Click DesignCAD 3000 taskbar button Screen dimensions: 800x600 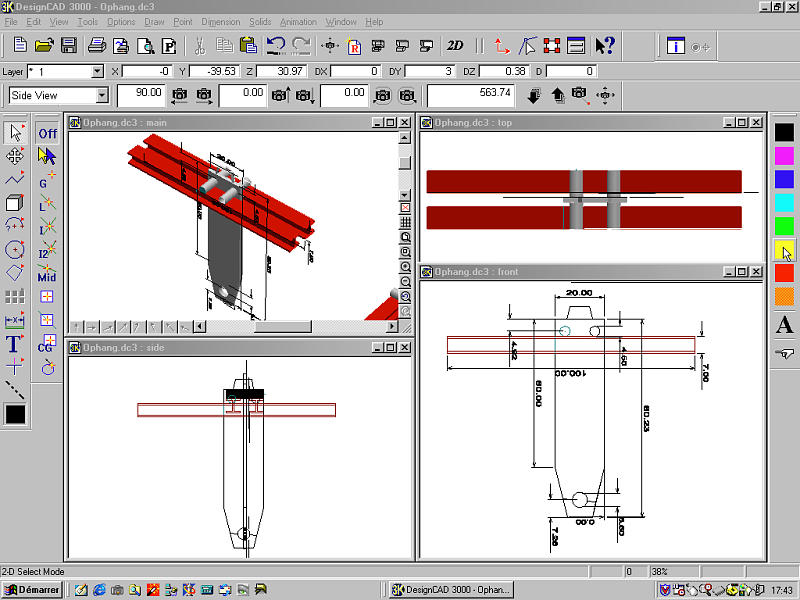click(450, 590)
